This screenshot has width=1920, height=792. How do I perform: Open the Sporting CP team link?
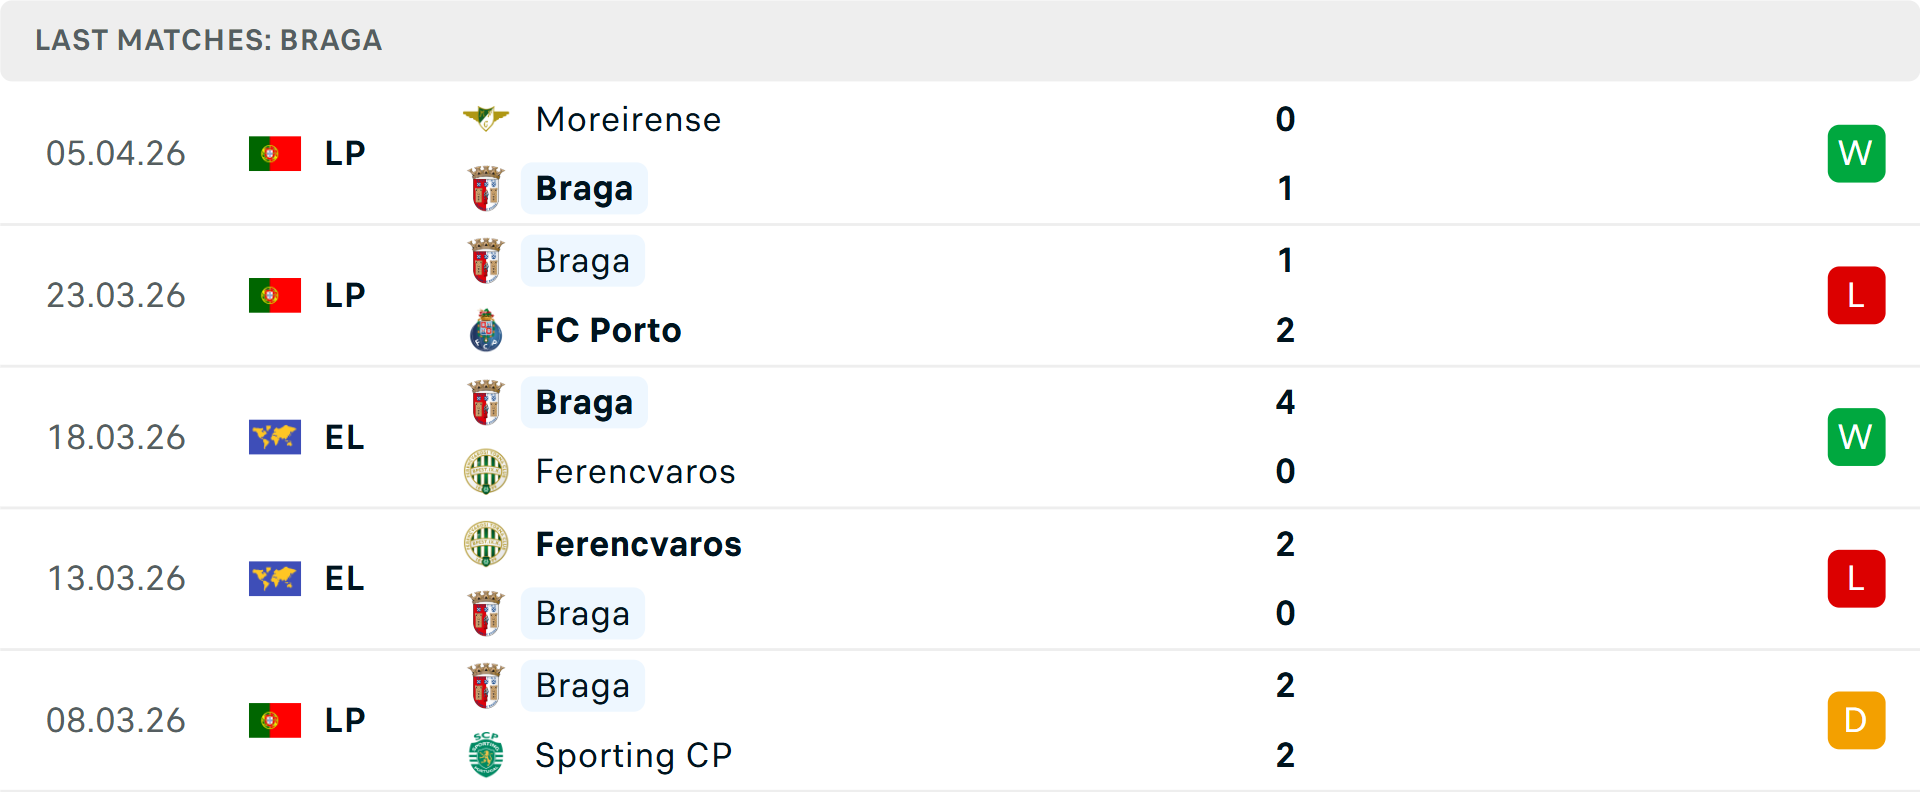[633, 755]
